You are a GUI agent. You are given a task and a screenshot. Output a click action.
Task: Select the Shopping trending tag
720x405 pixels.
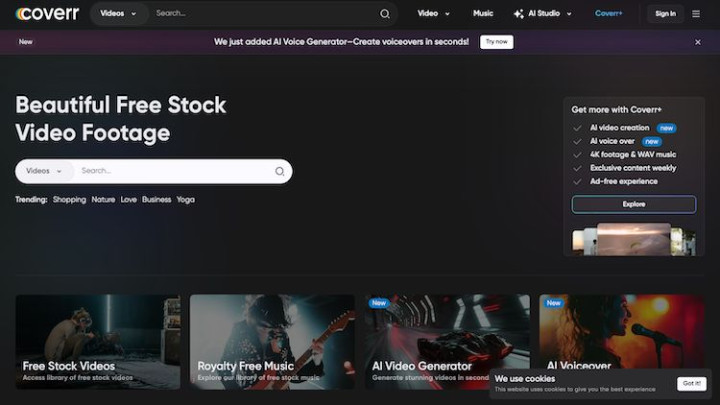tap(69, 200)
